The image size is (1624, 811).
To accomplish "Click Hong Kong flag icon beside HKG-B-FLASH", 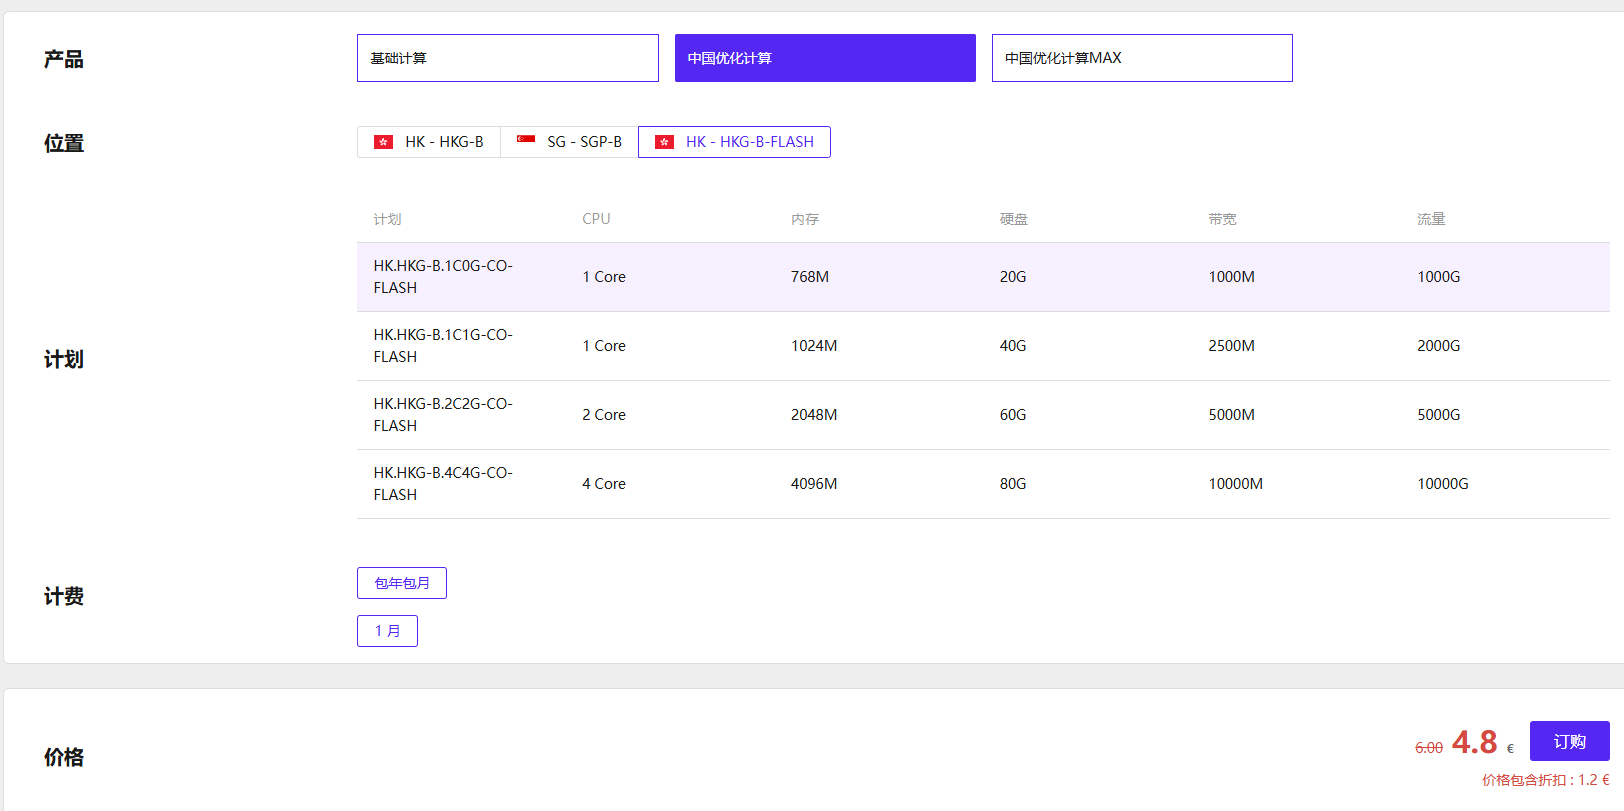I will click(664, 142).
